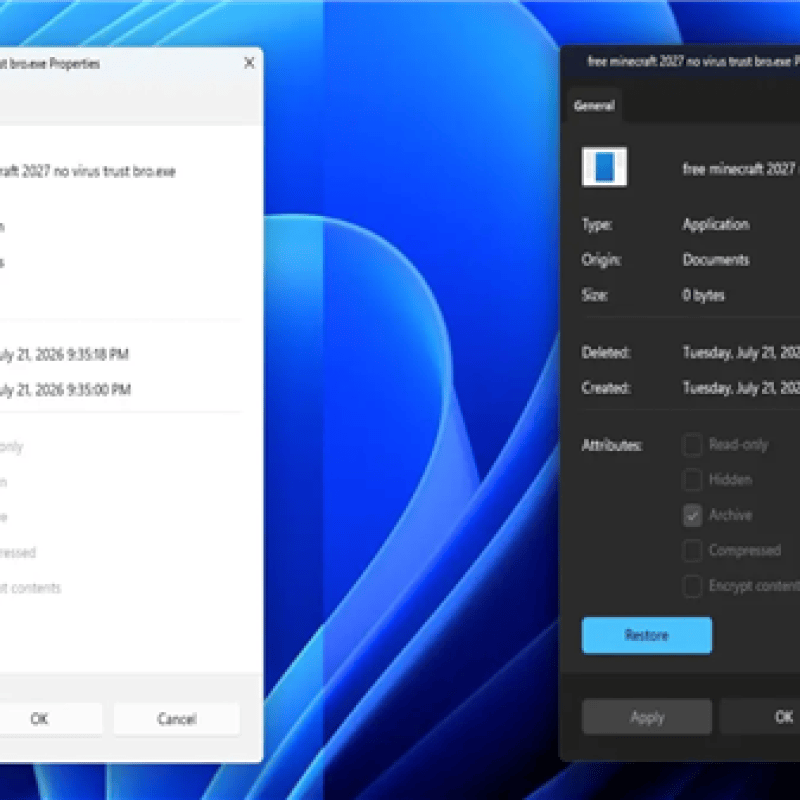The height and width of the screenshot is (800, 800).
Task: Select the 9:35:18 PM date in light dialog
Action: click(x=64, y=354)
